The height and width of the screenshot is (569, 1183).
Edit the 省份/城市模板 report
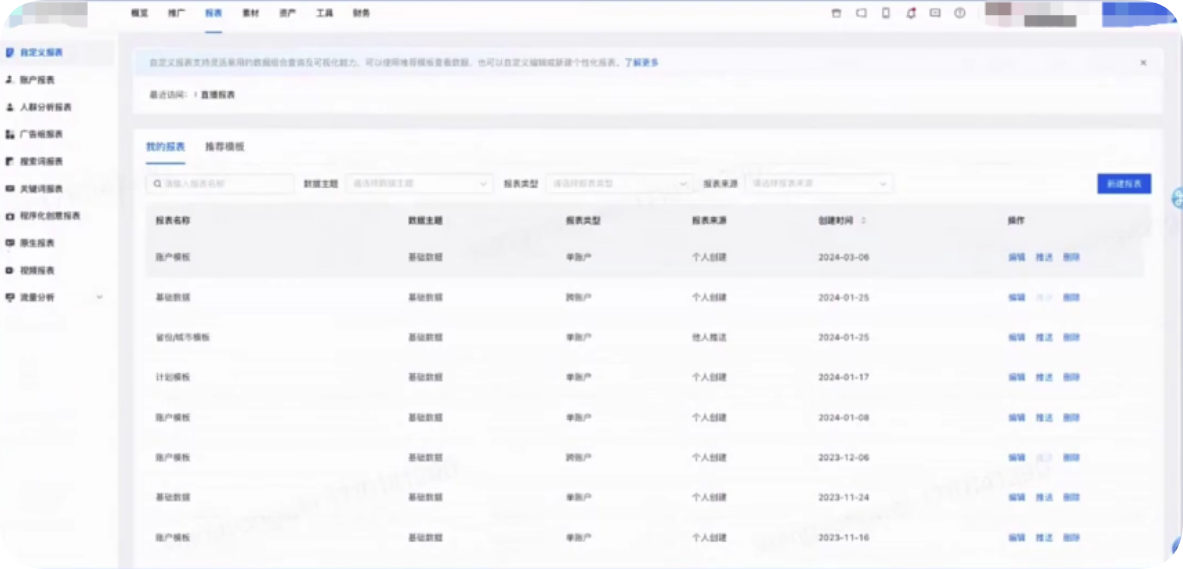pyautogui.click(x=1016, y=337)
